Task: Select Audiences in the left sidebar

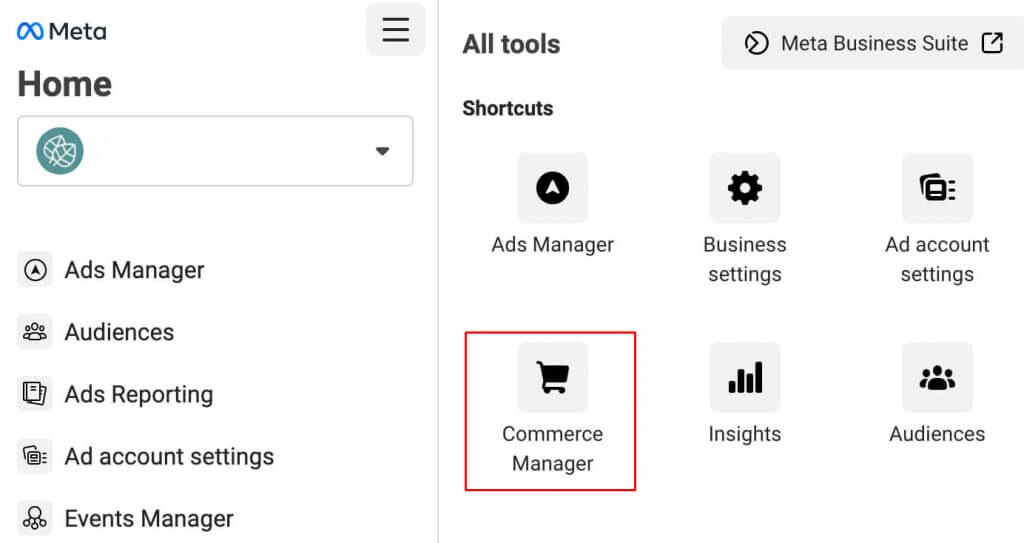Action: tap(119, 332)
